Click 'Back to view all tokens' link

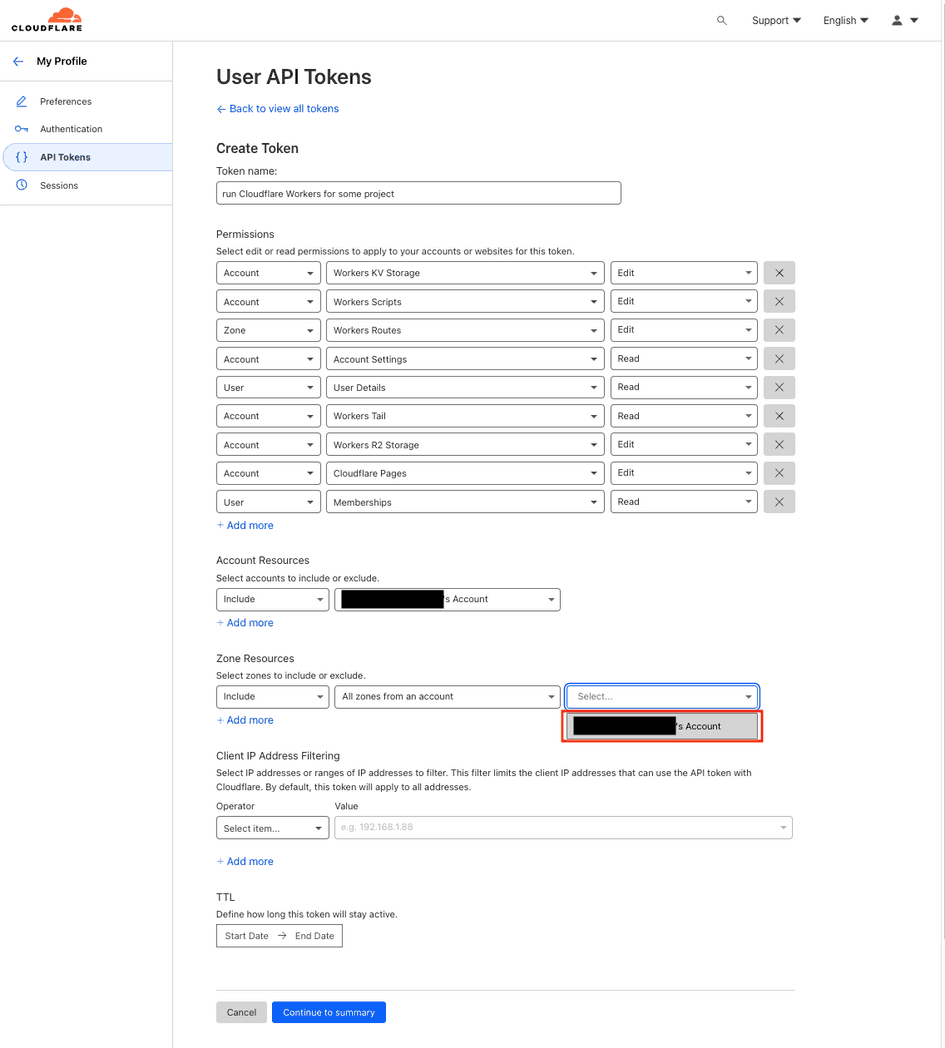277,108
